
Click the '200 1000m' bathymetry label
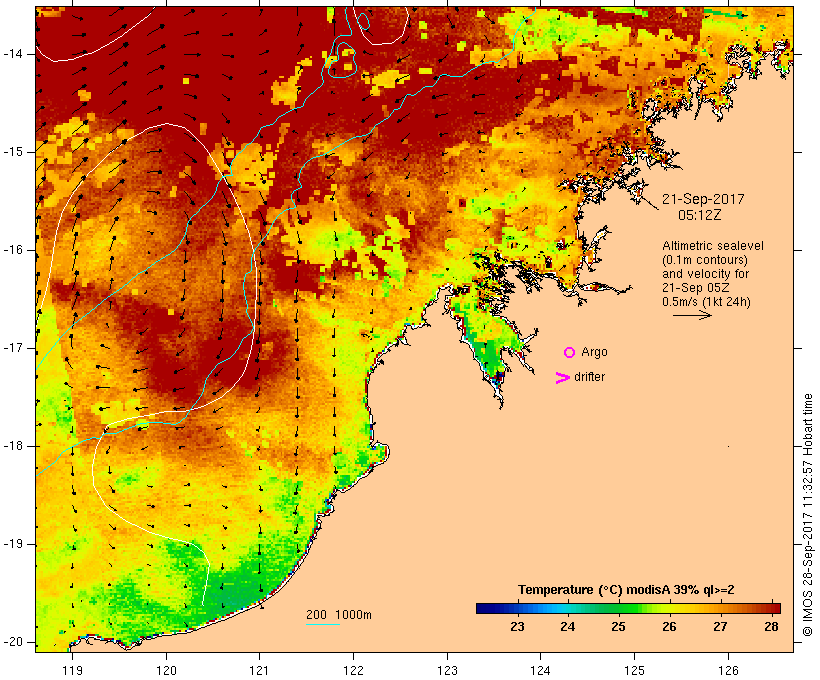tap(339, 615)
